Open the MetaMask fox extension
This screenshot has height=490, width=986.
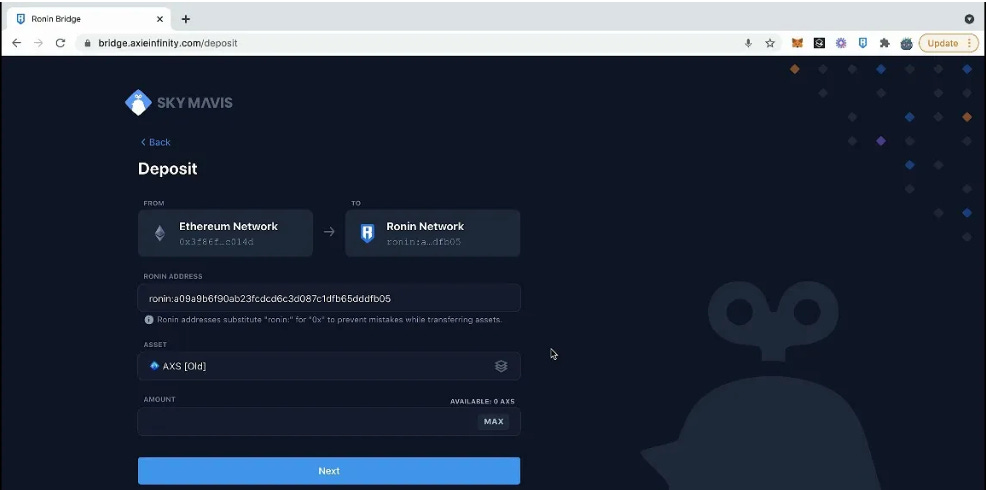[797, 43]
